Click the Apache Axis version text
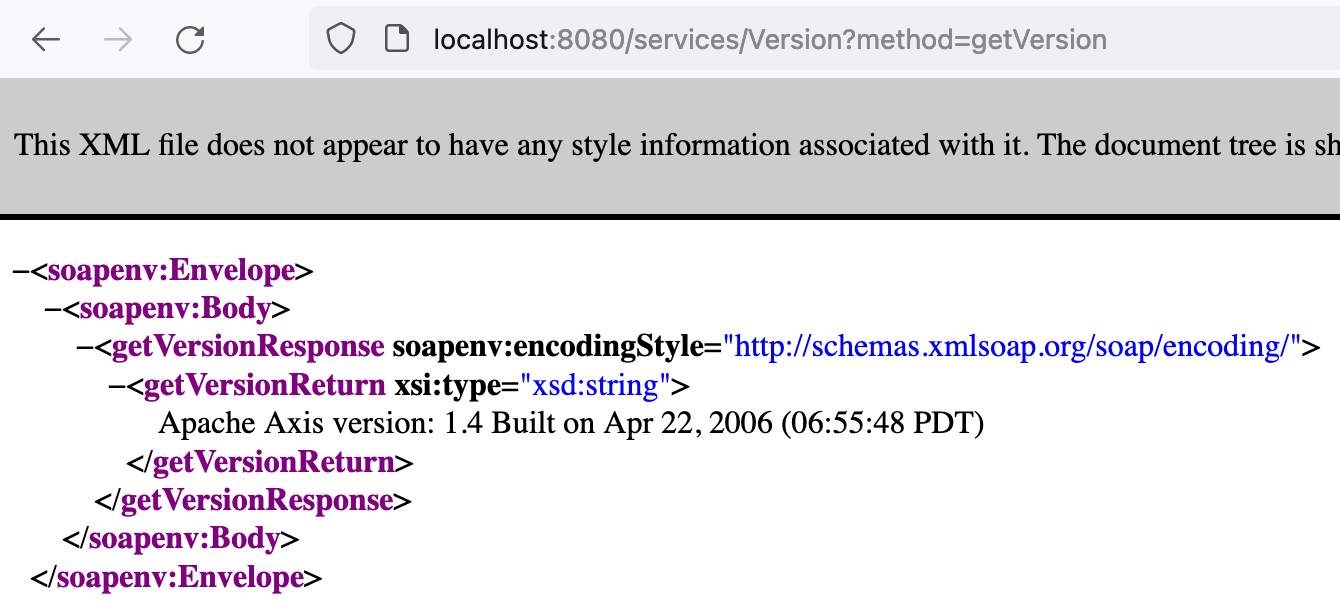This screenshot has width=1340, height=610. click(x=571, y=423)
